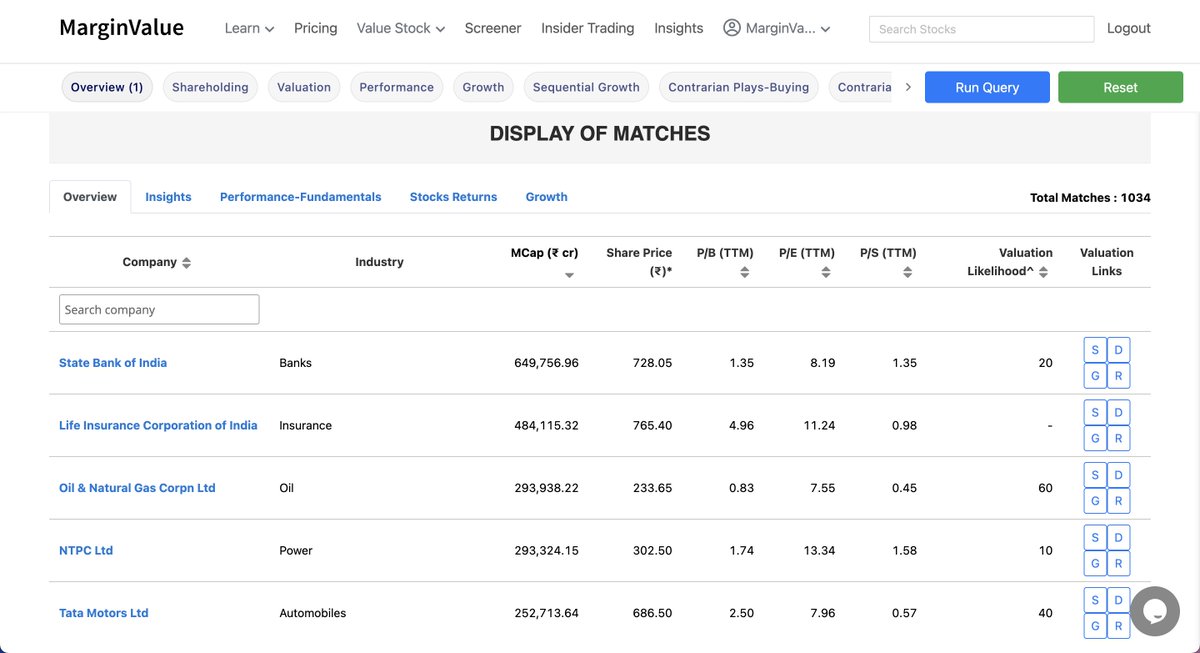Focus the Search Stocks field
Viewport: 1200px width, 653px height.
tap(982, 29)
